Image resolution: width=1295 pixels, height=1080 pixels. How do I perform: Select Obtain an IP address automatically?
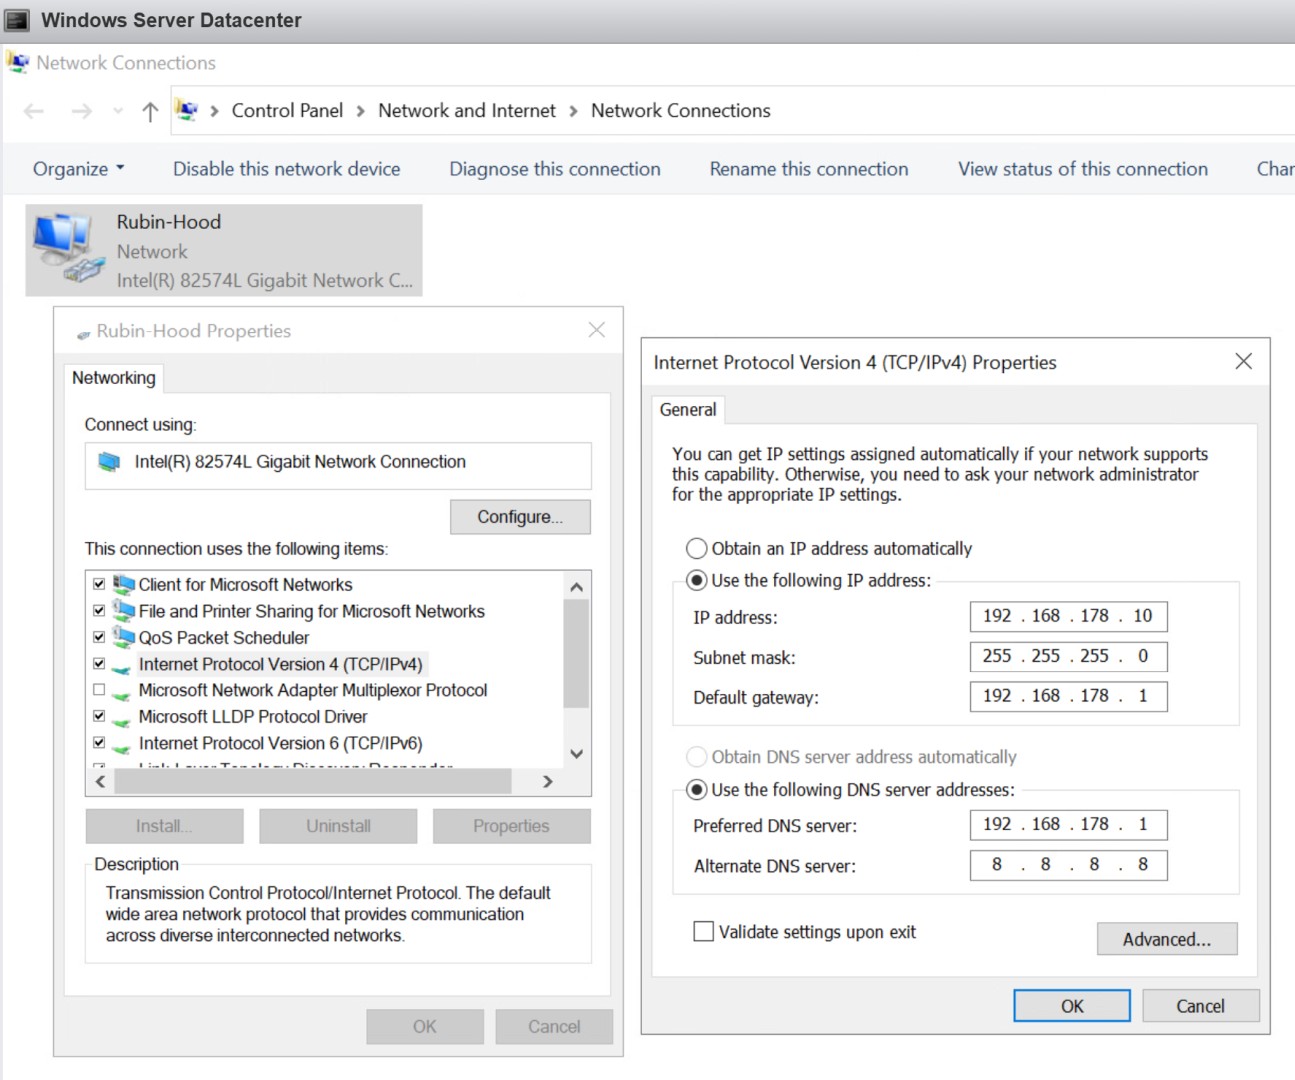point(697,548)
